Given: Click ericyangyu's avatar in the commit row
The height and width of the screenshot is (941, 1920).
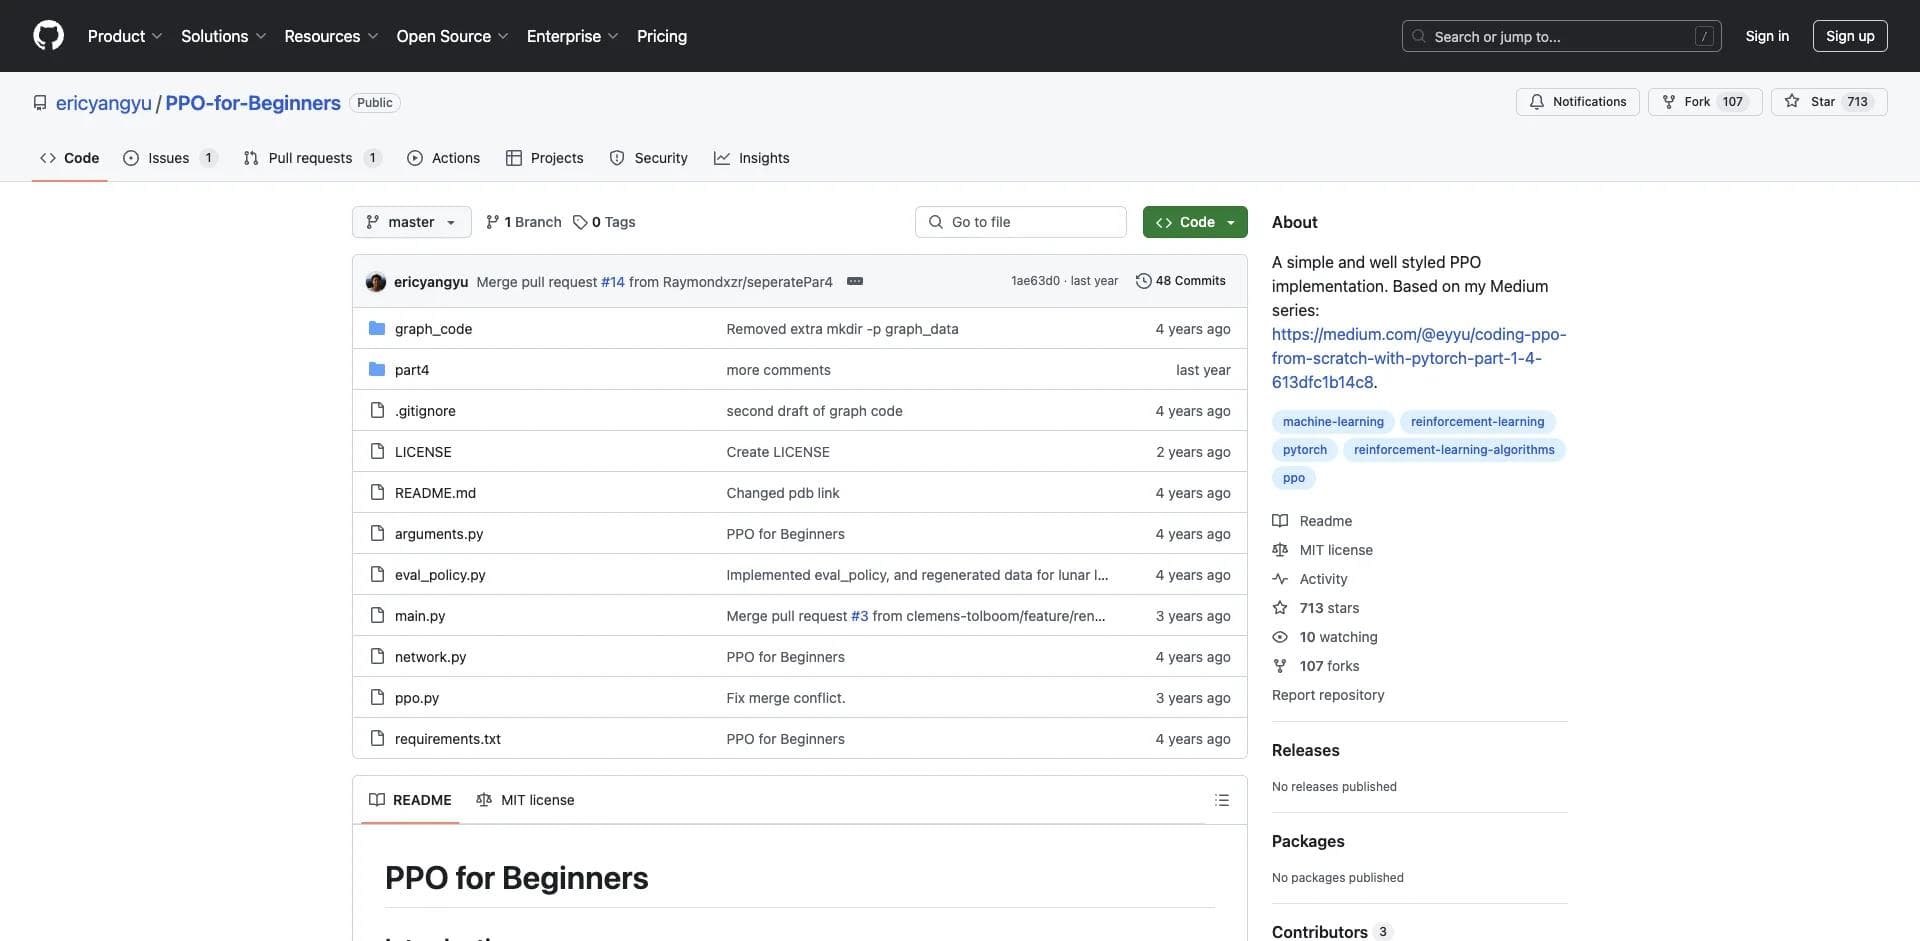Looking at the screenshot, I should (x=376, y=281).
